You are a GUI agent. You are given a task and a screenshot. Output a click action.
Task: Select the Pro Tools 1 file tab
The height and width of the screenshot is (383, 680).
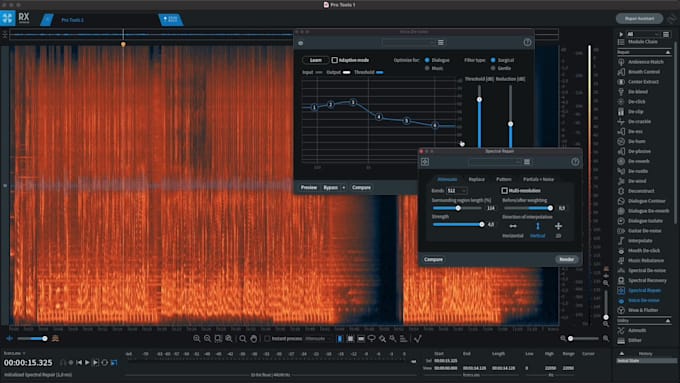tap(72, 20)
